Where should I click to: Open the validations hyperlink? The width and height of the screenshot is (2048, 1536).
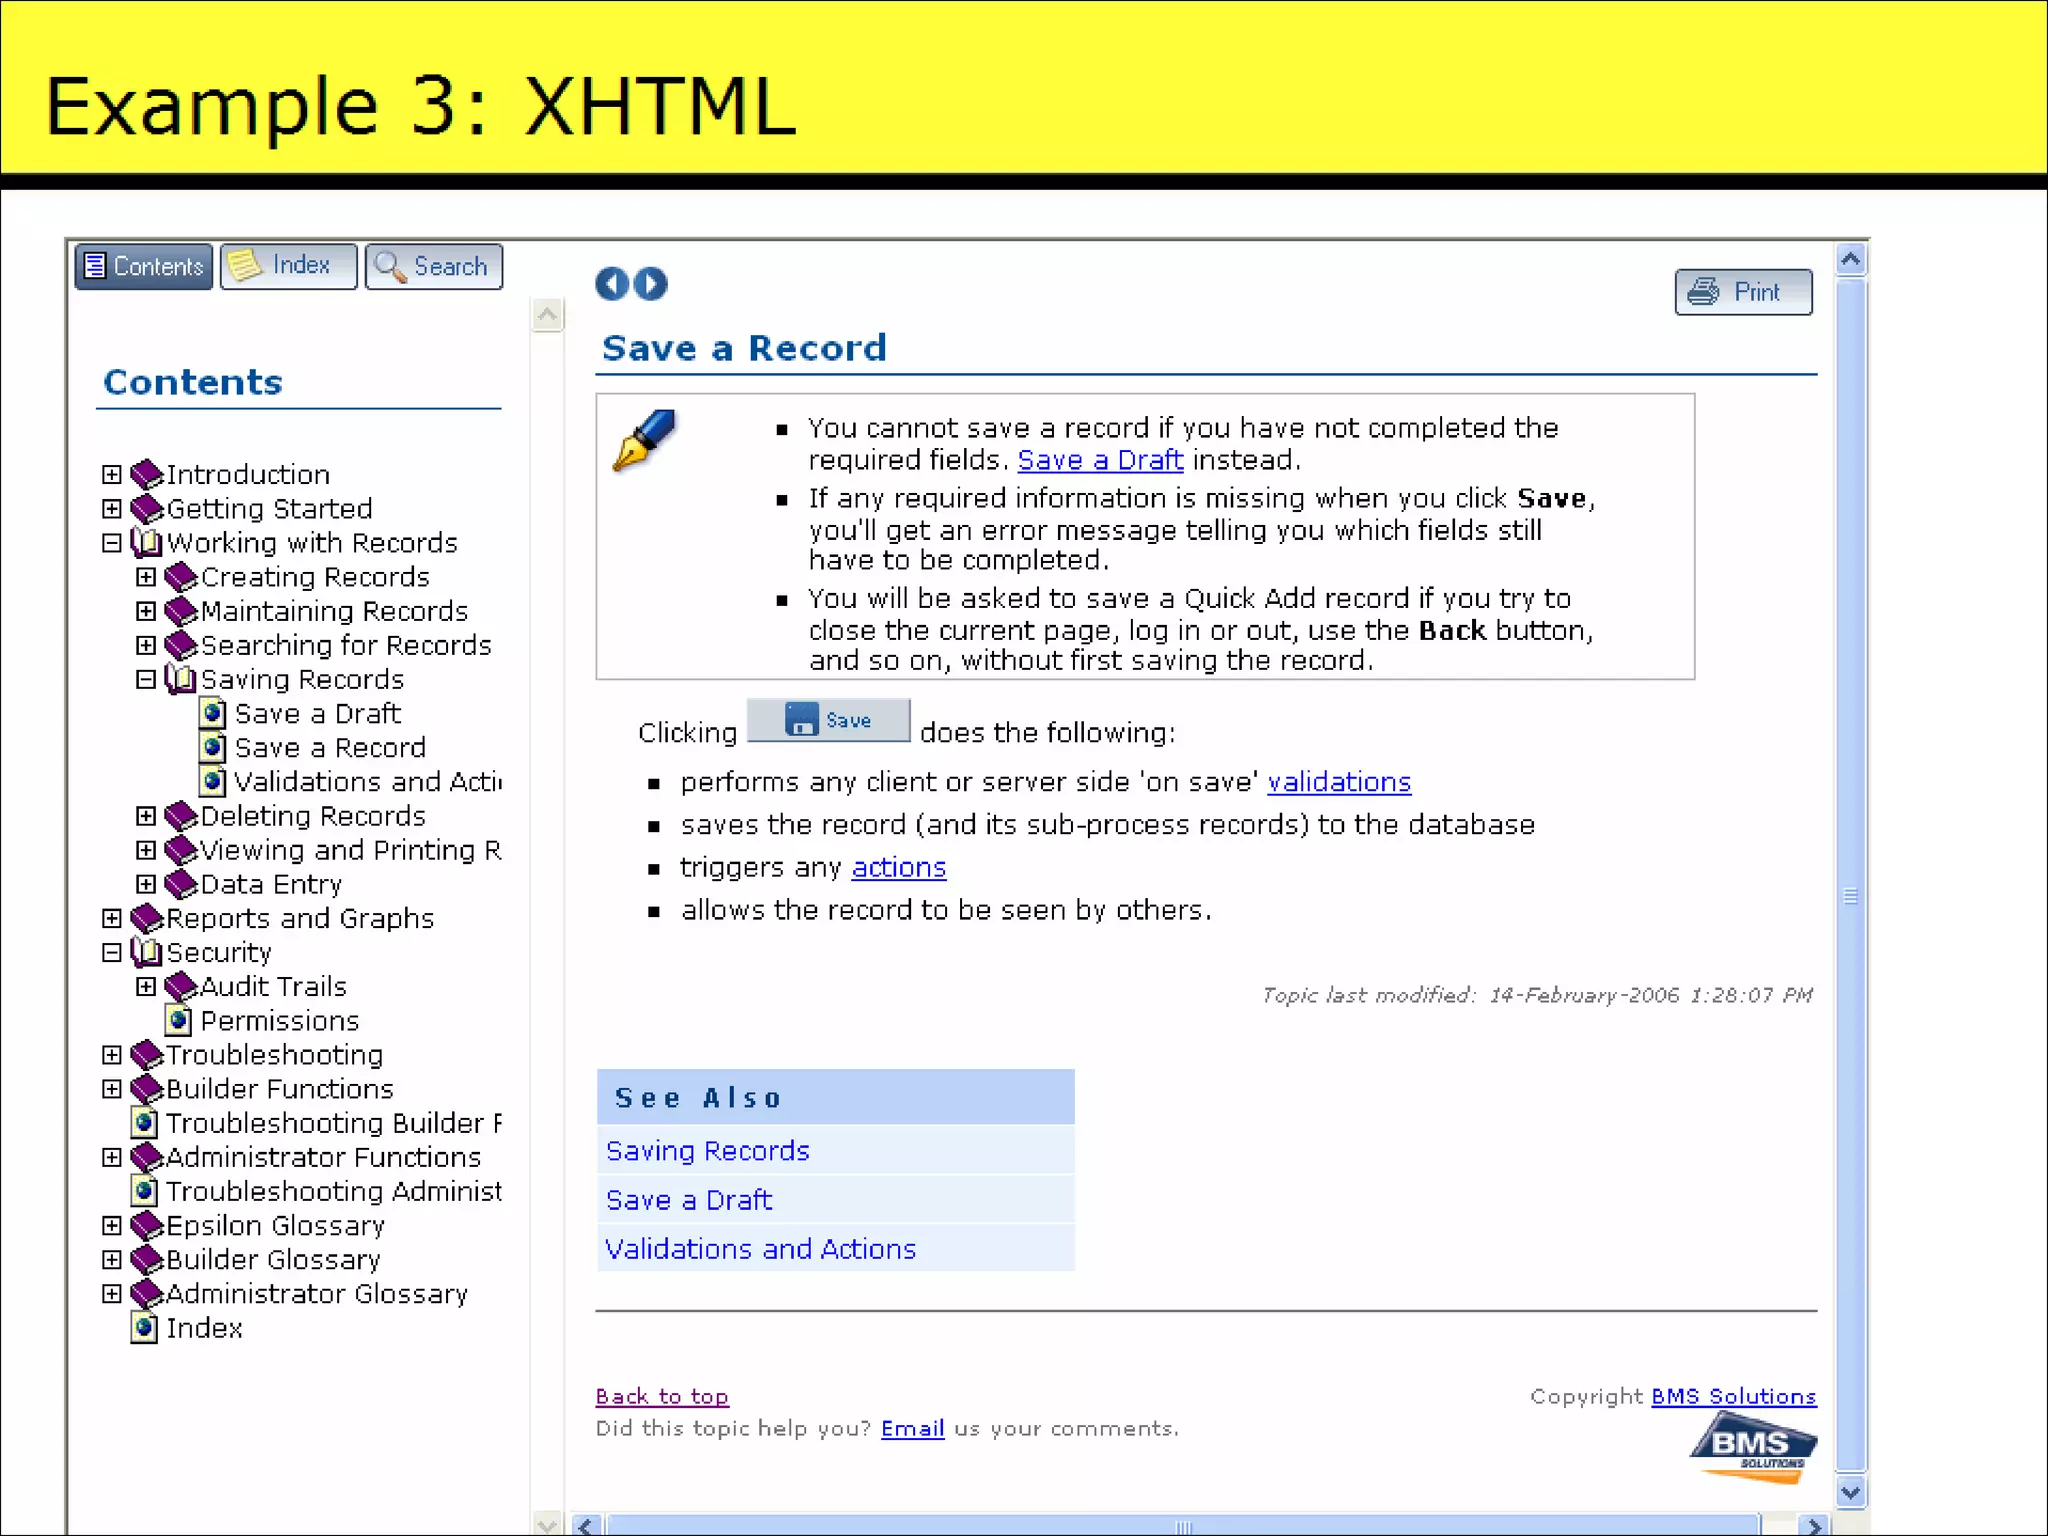(x=1338, y=782)
